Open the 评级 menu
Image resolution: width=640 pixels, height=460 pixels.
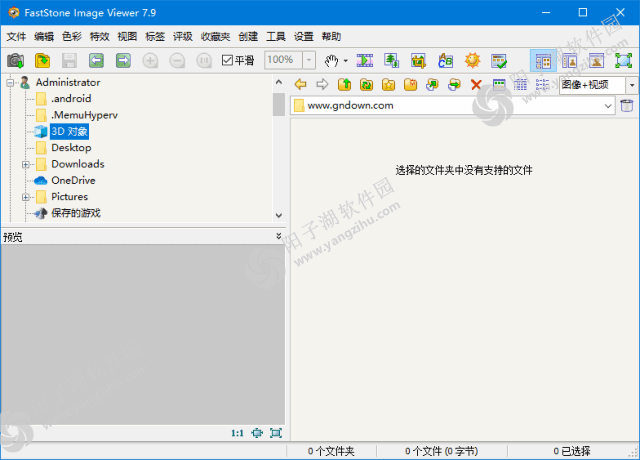(183, 37)
